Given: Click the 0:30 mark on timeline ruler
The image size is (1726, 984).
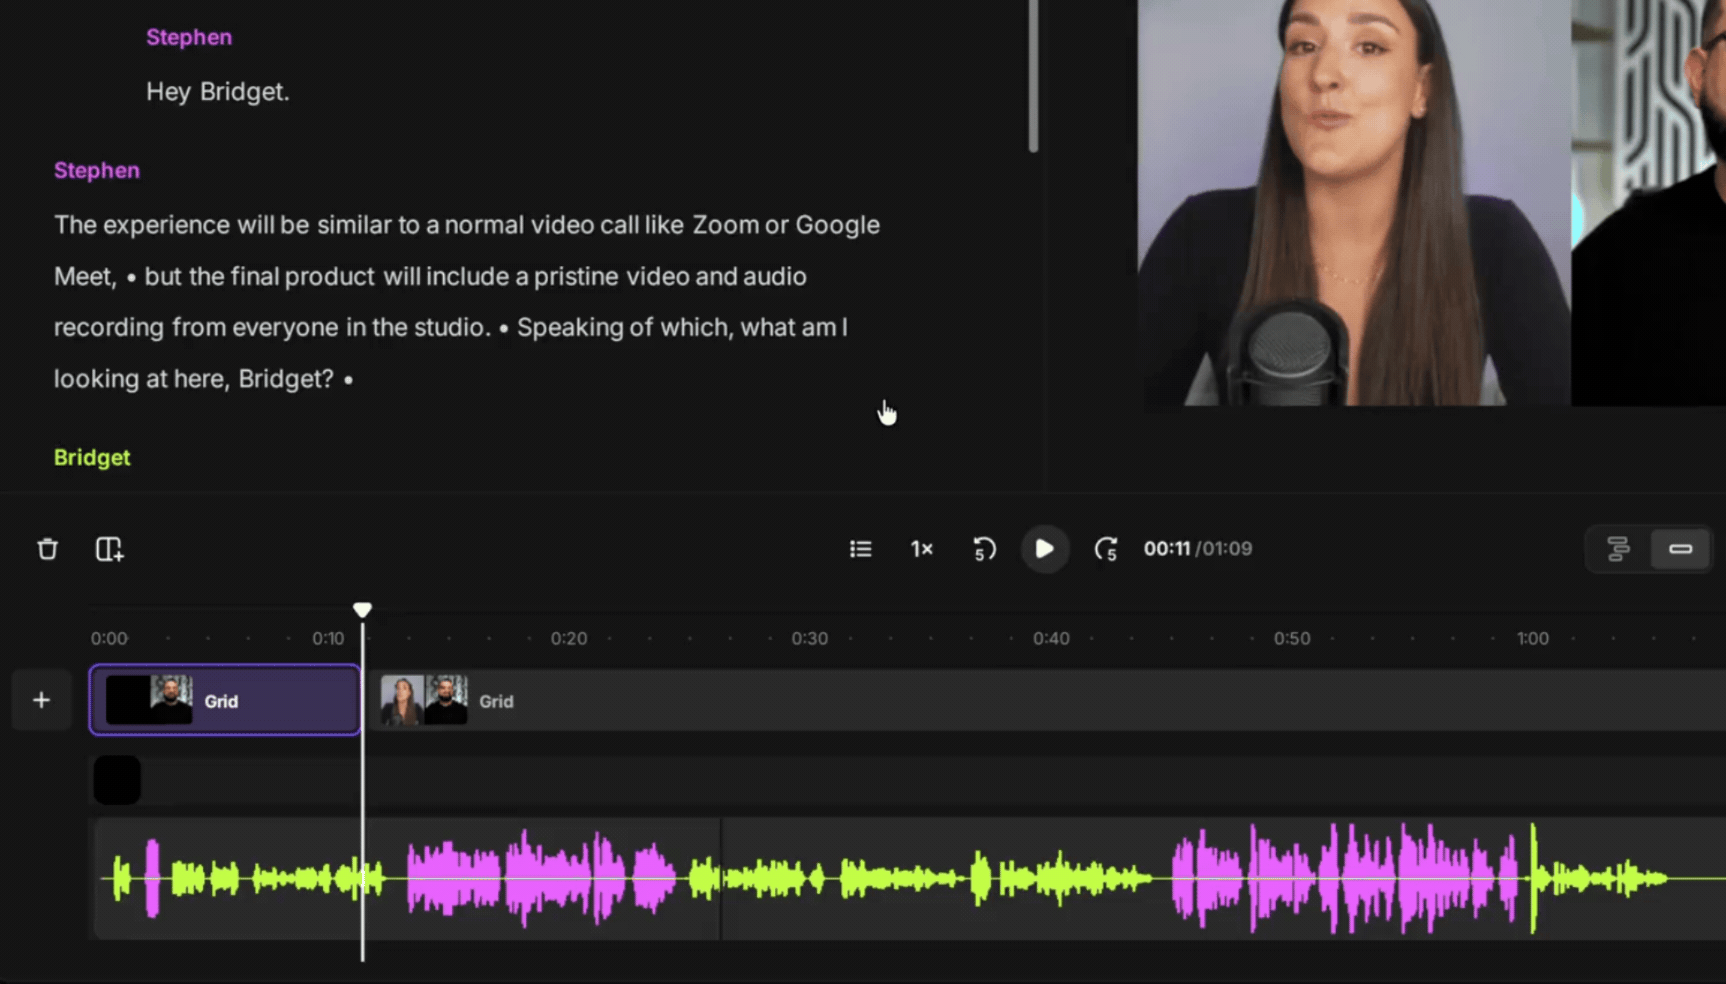Looking at the screenshot, I should tap(809, 638).
